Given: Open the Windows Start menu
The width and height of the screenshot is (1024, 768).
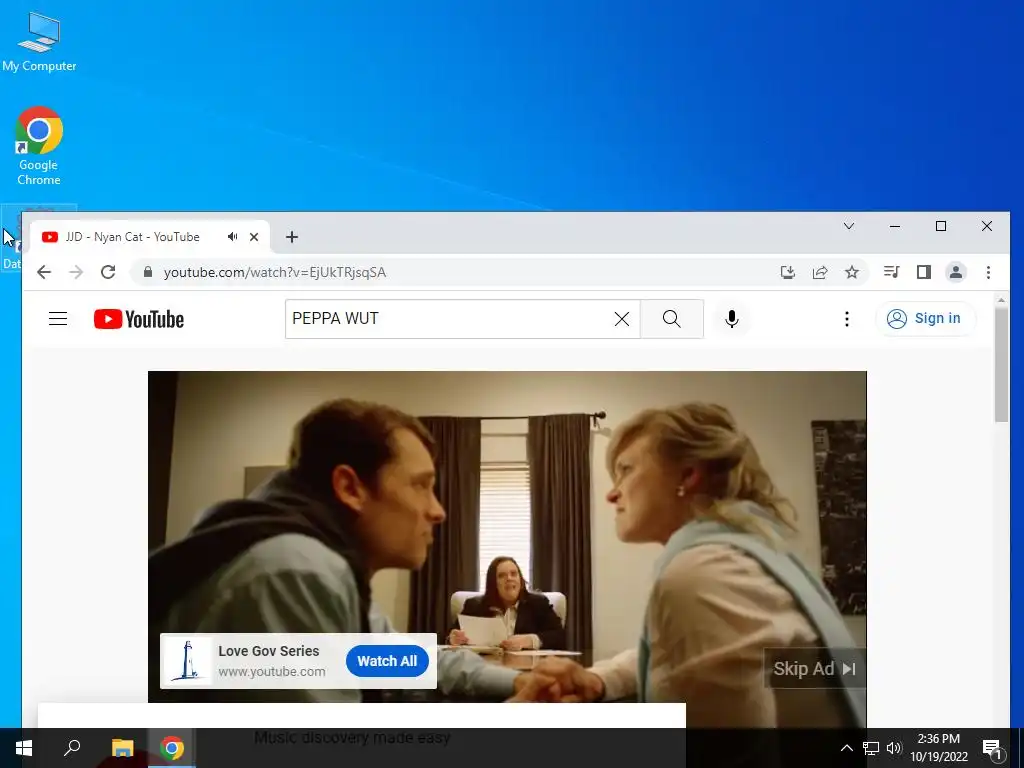Looking at the screenshot, I should point(24,748).
